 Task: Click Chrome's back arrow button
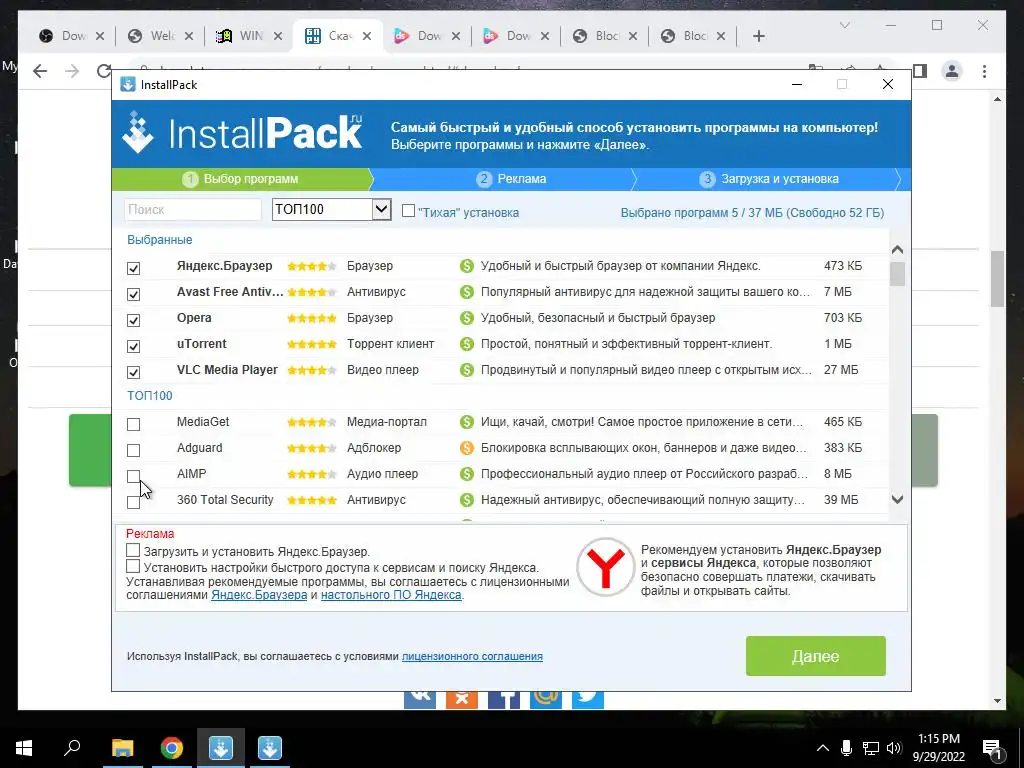(x=40, y=71)
